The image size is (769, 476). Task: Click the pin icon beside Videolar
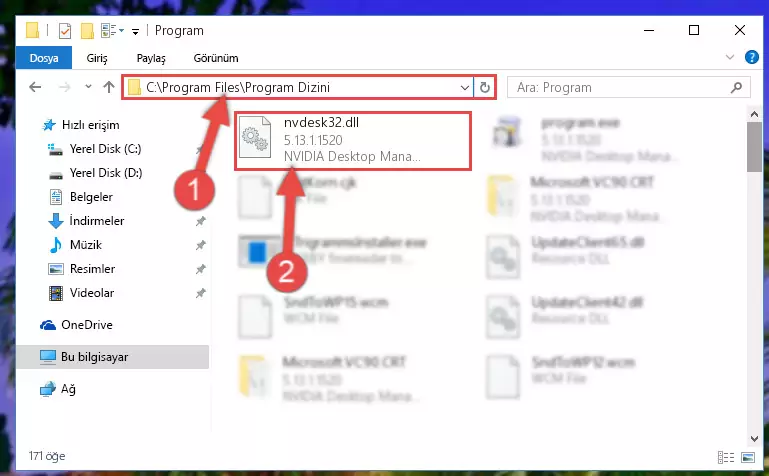point(201,293)
